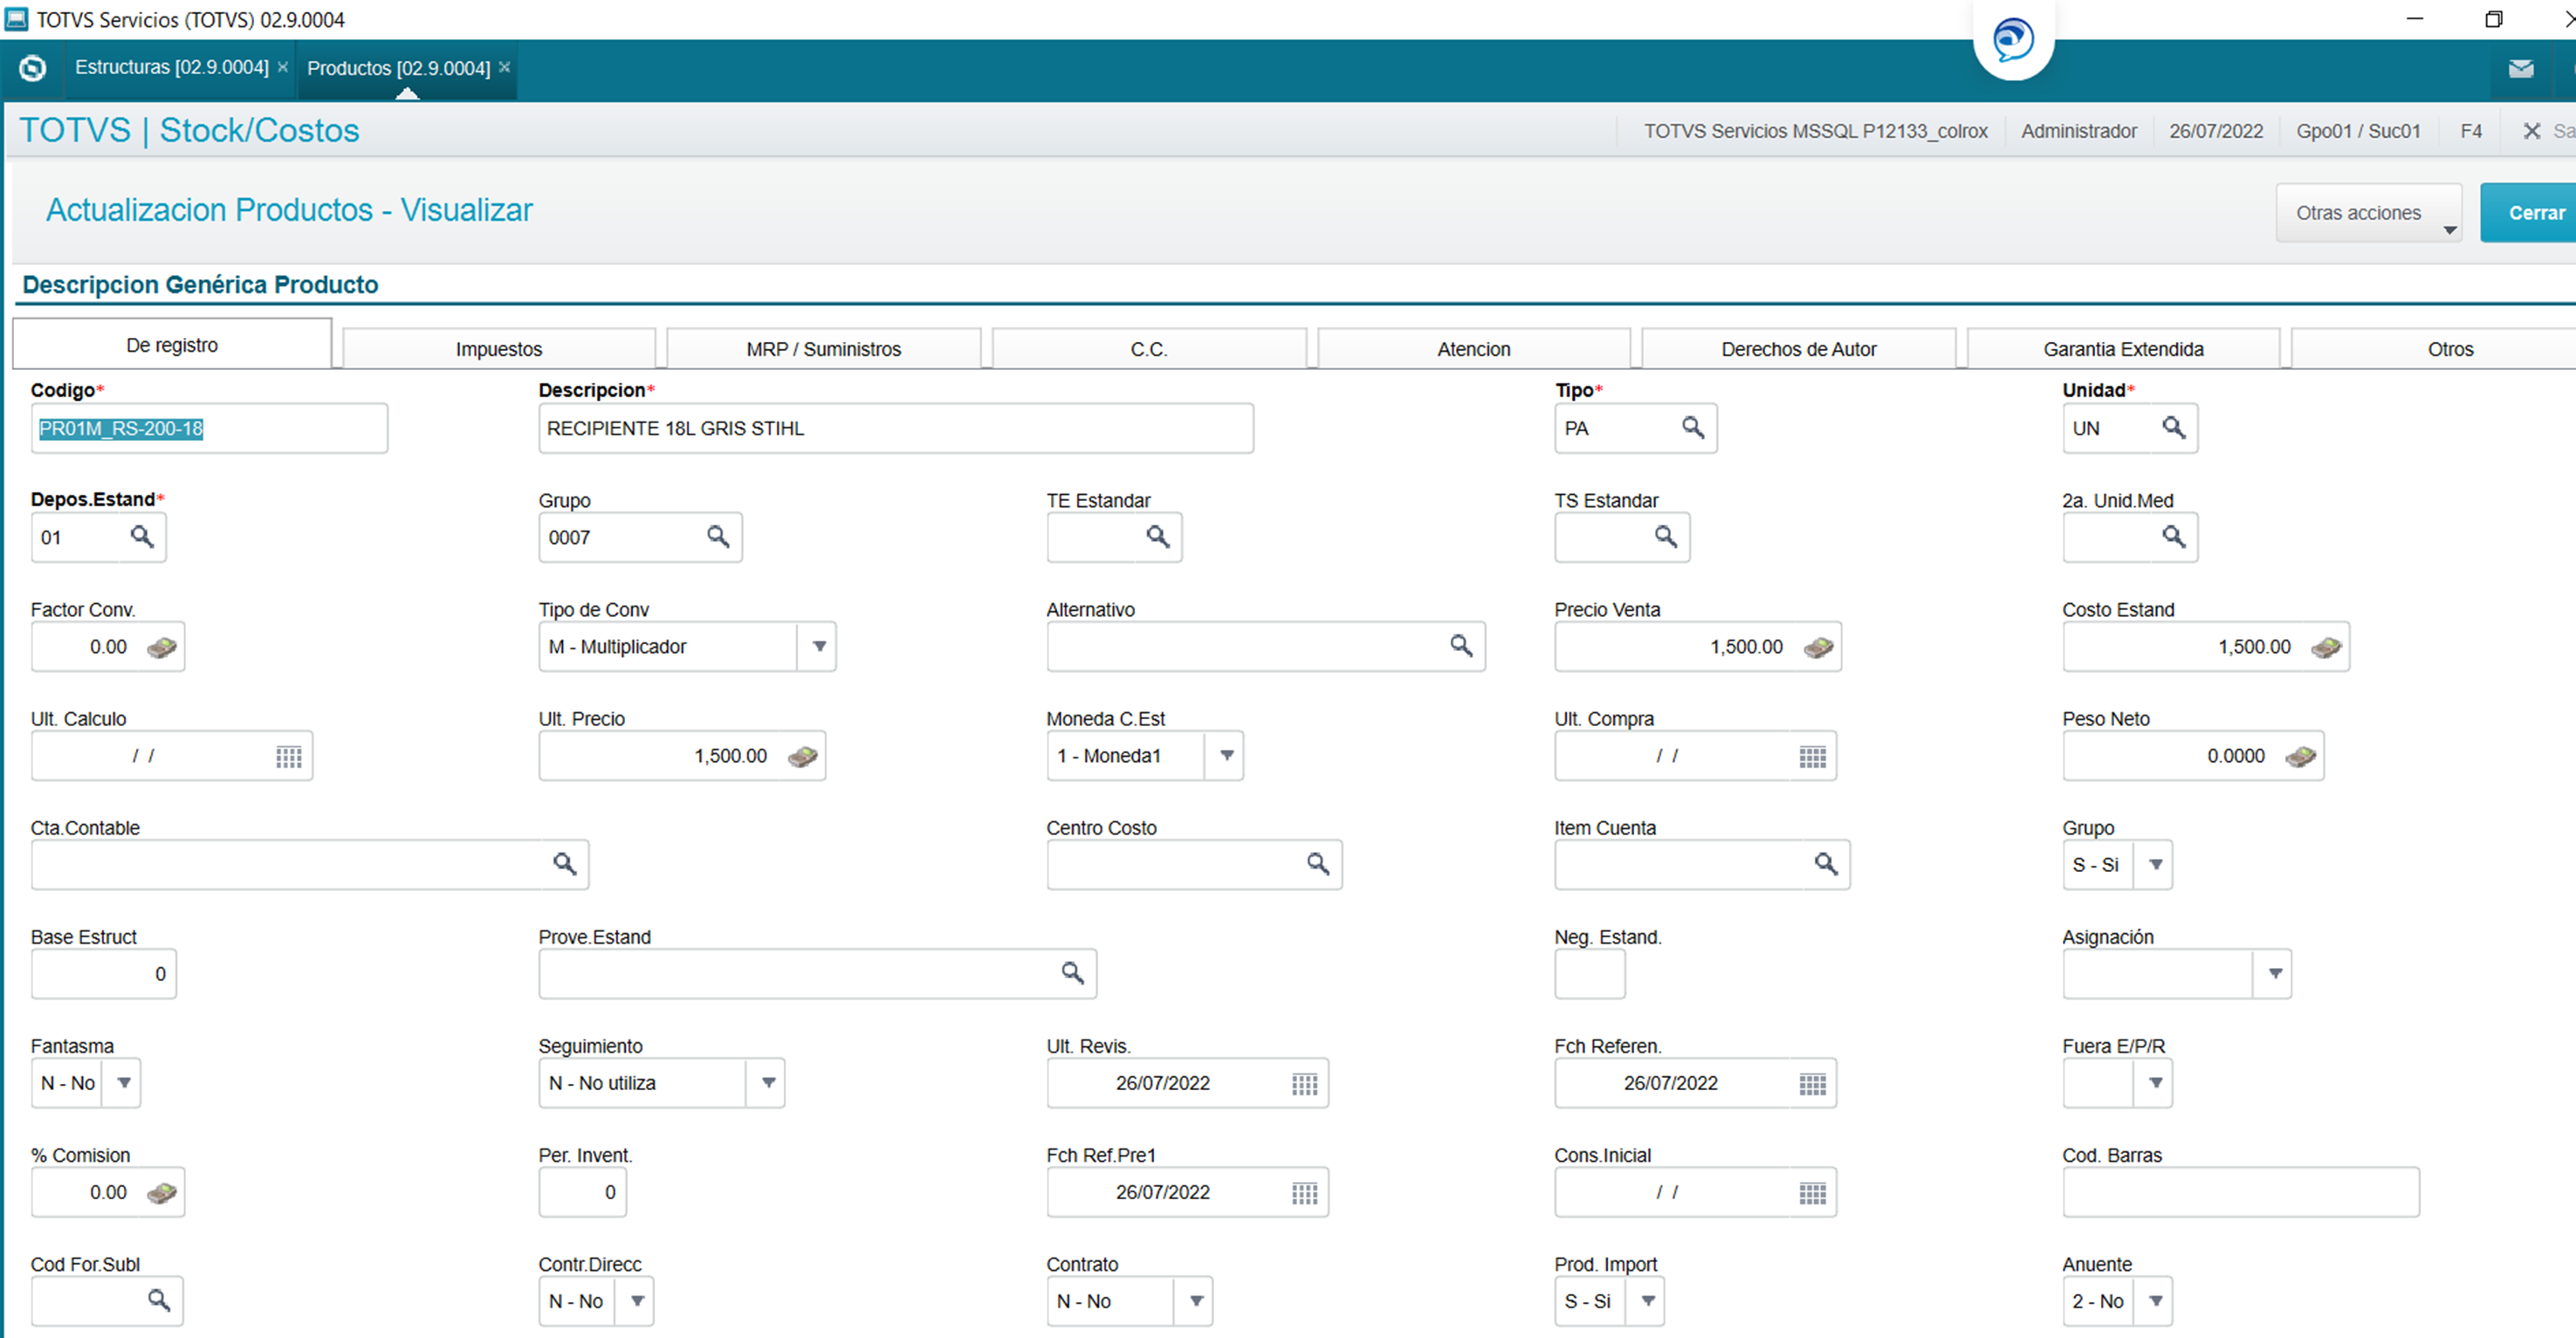Click the 26/07/2022 header date

click(2216, 131)
